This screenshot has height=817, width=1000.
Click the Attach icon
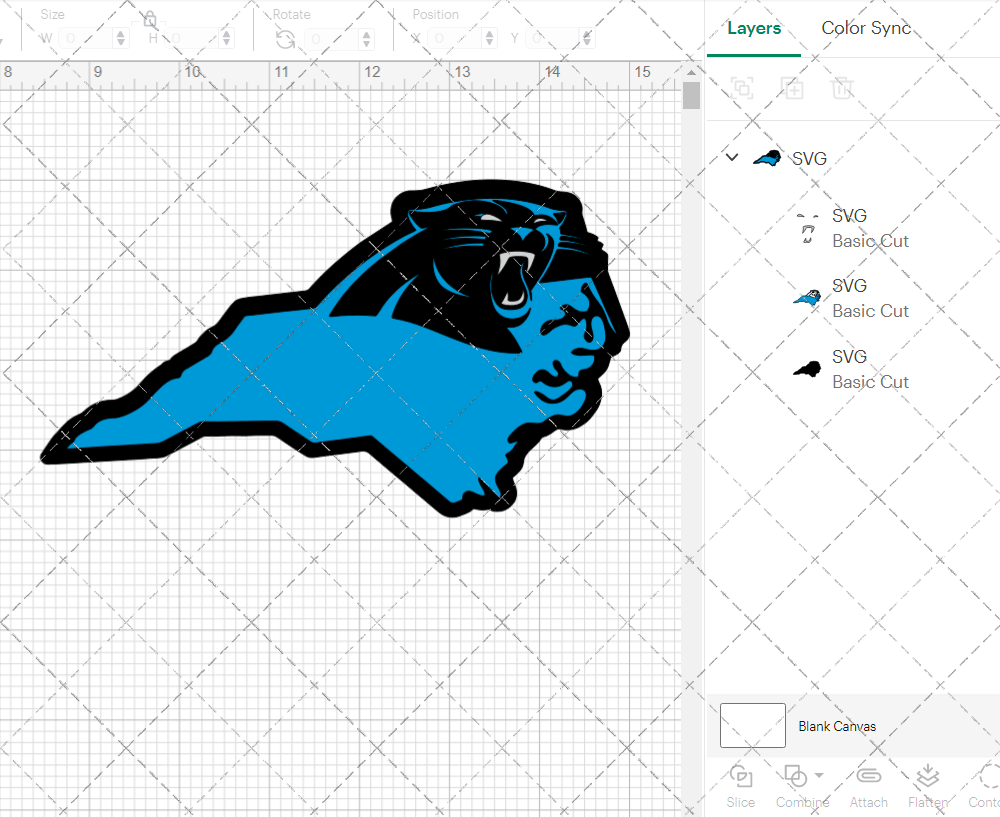868,775
